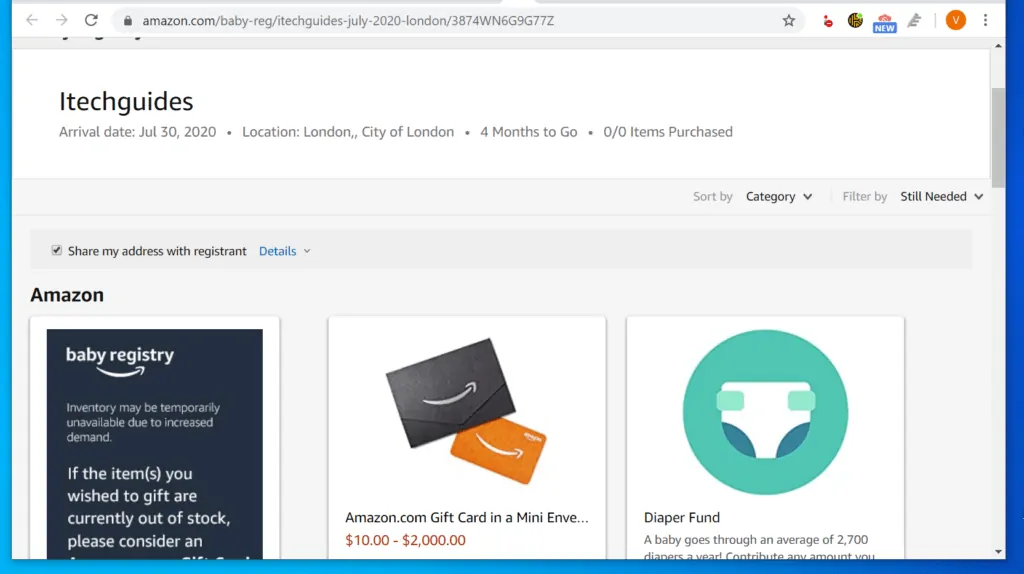The width and height of the screenshot is (1024, 574).
Task: Click the Amazon section heading
Action: click(67, 295)
